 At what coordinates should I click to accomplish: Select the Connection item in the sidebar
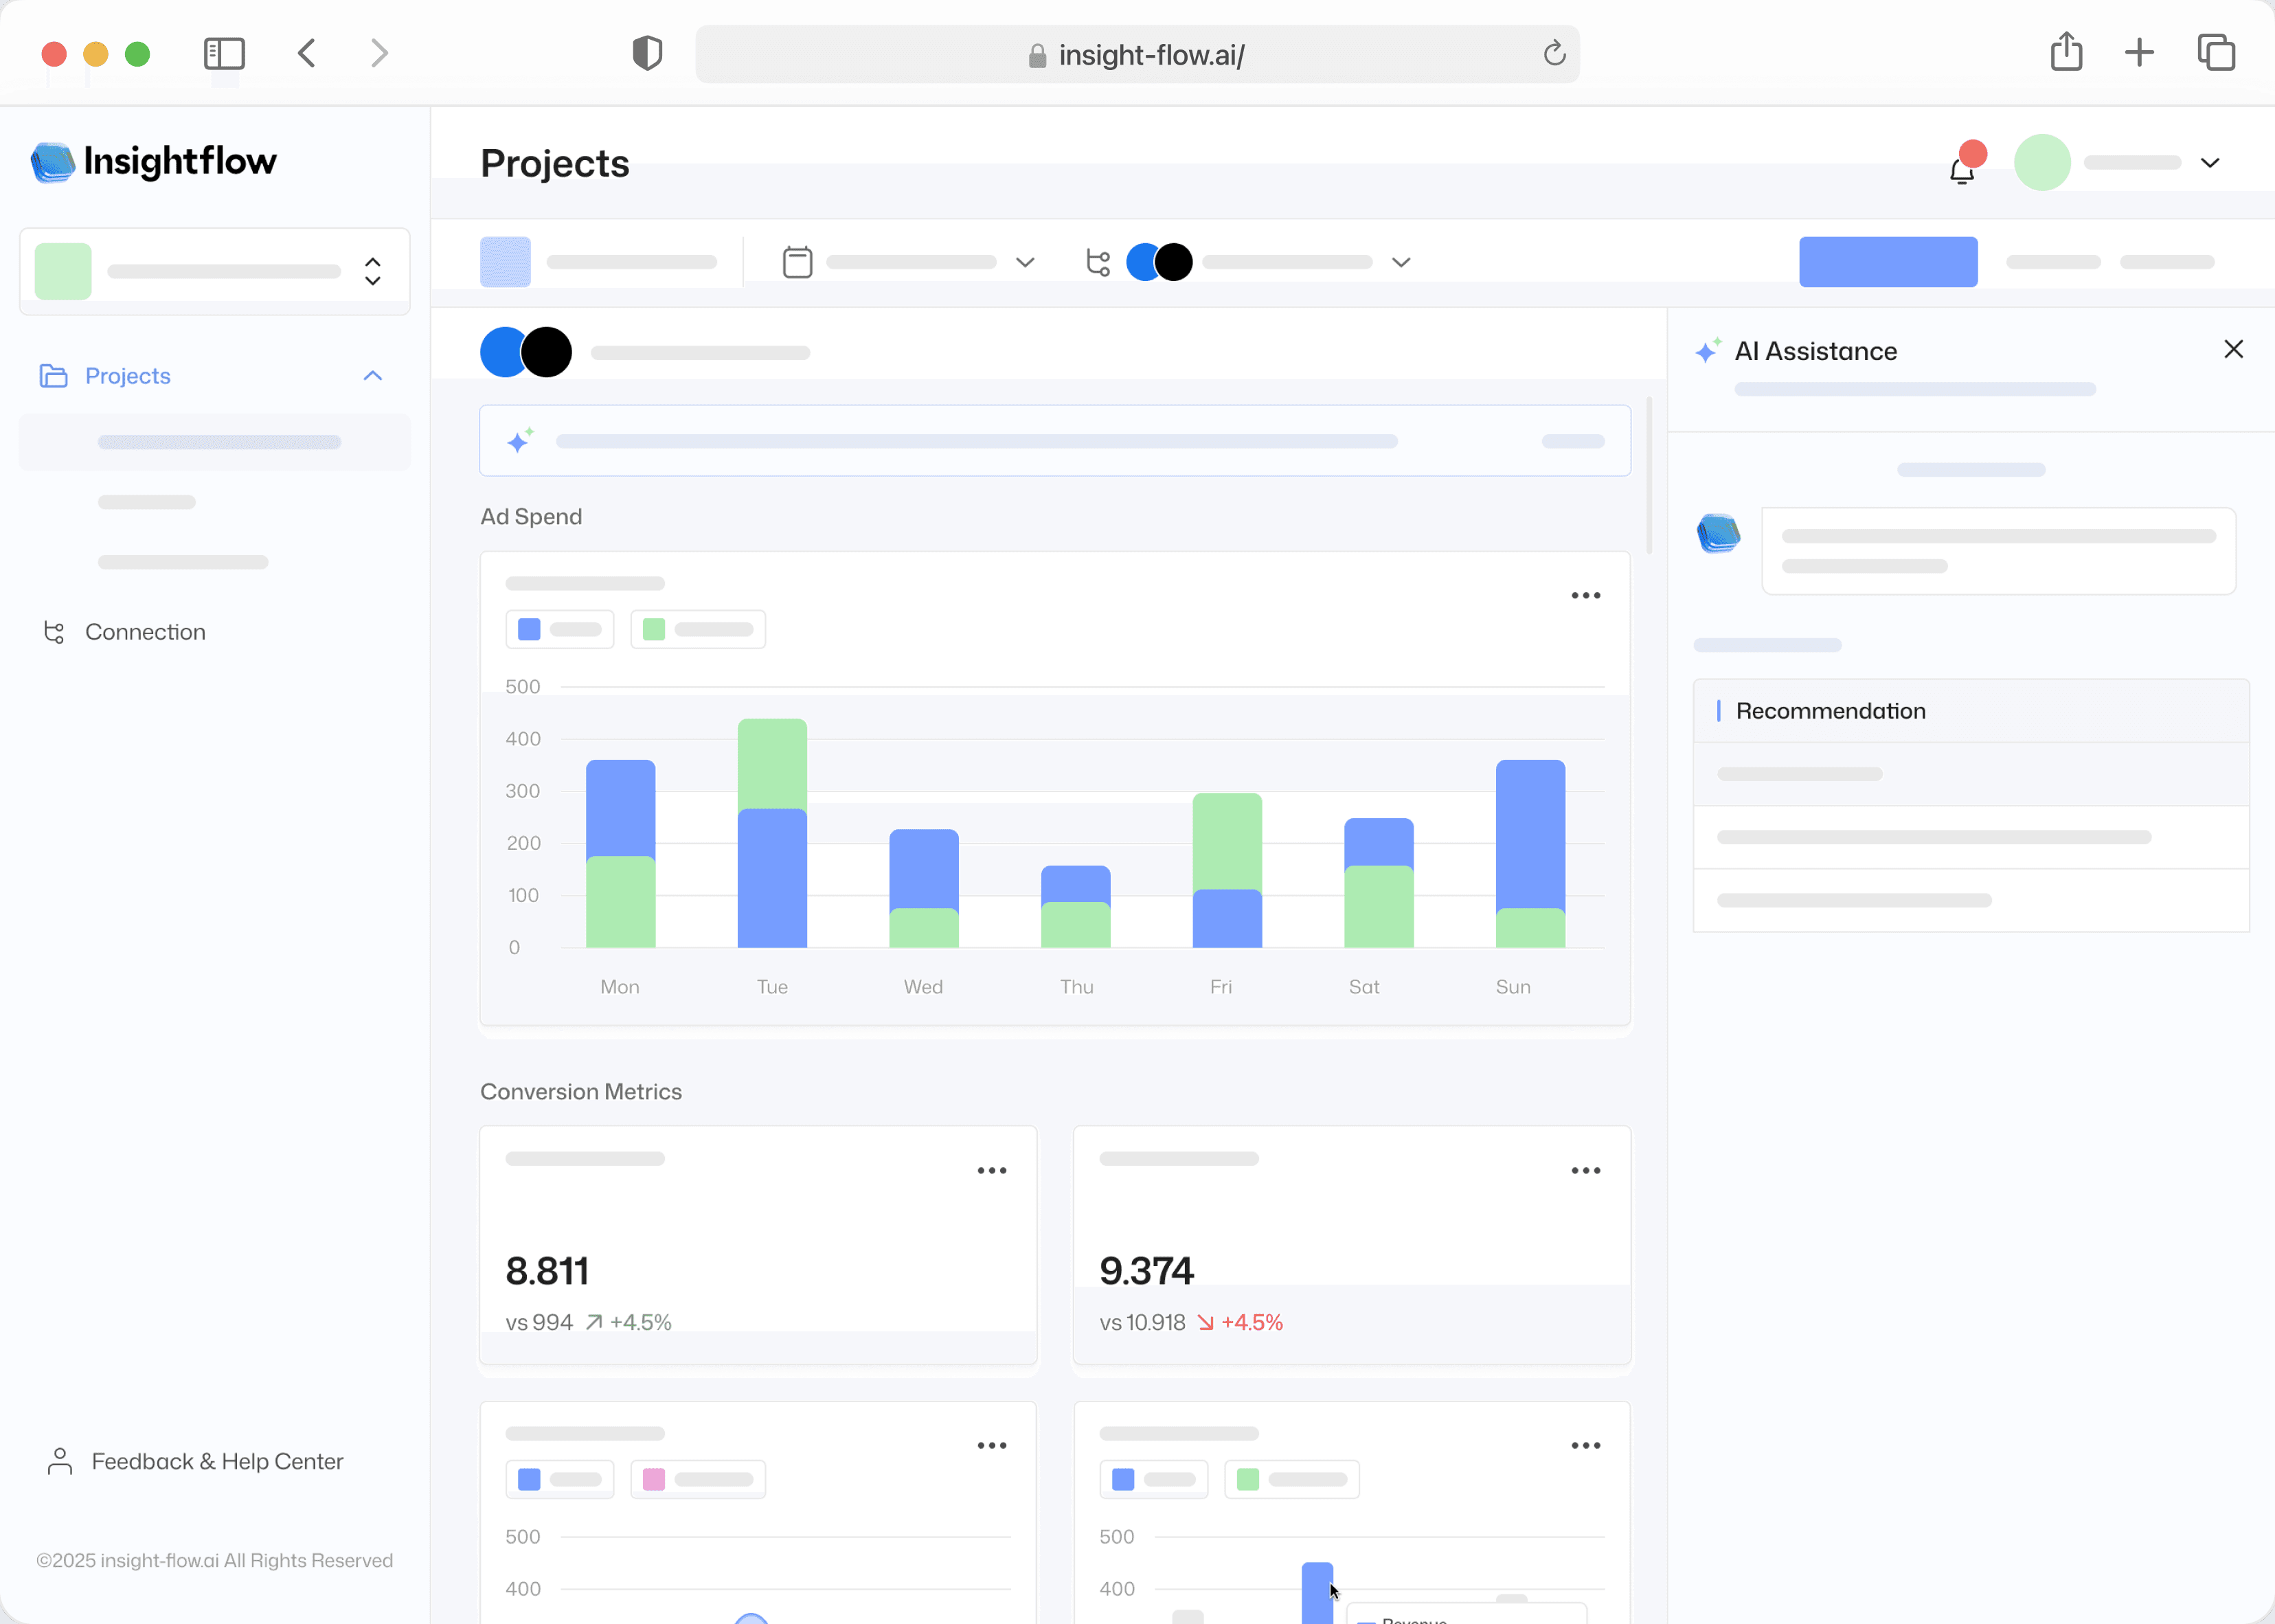145,631
